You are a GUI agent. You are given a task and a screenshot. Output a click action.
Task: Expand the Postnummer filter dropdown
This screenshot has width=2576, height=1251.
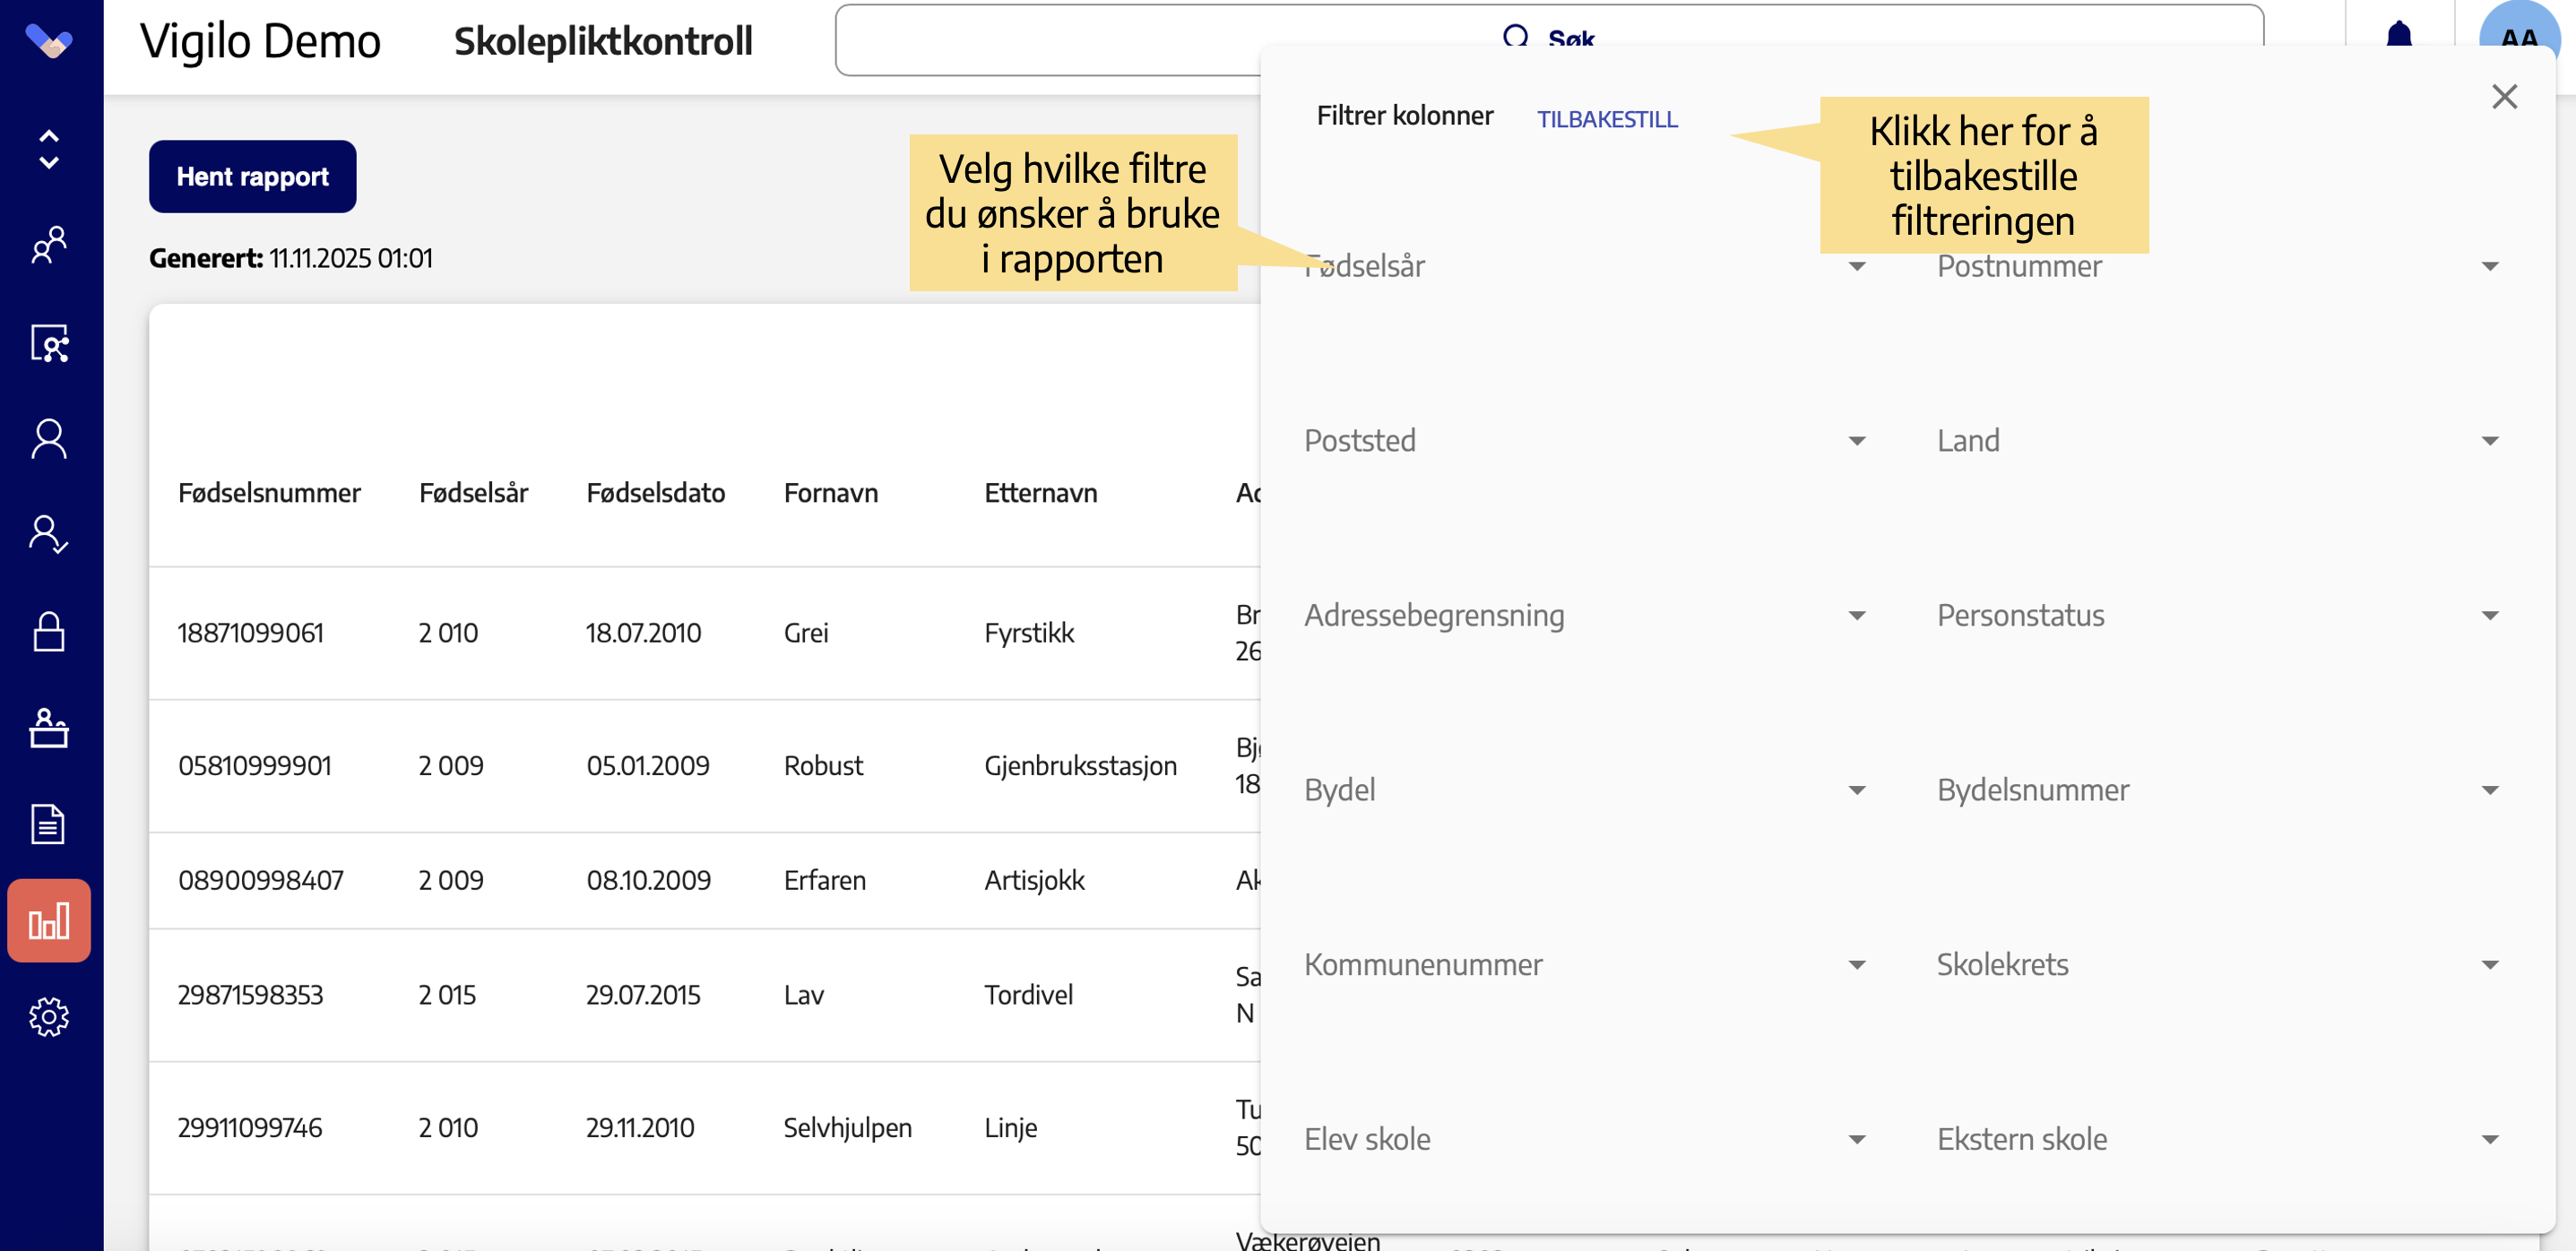[2218, 266]
